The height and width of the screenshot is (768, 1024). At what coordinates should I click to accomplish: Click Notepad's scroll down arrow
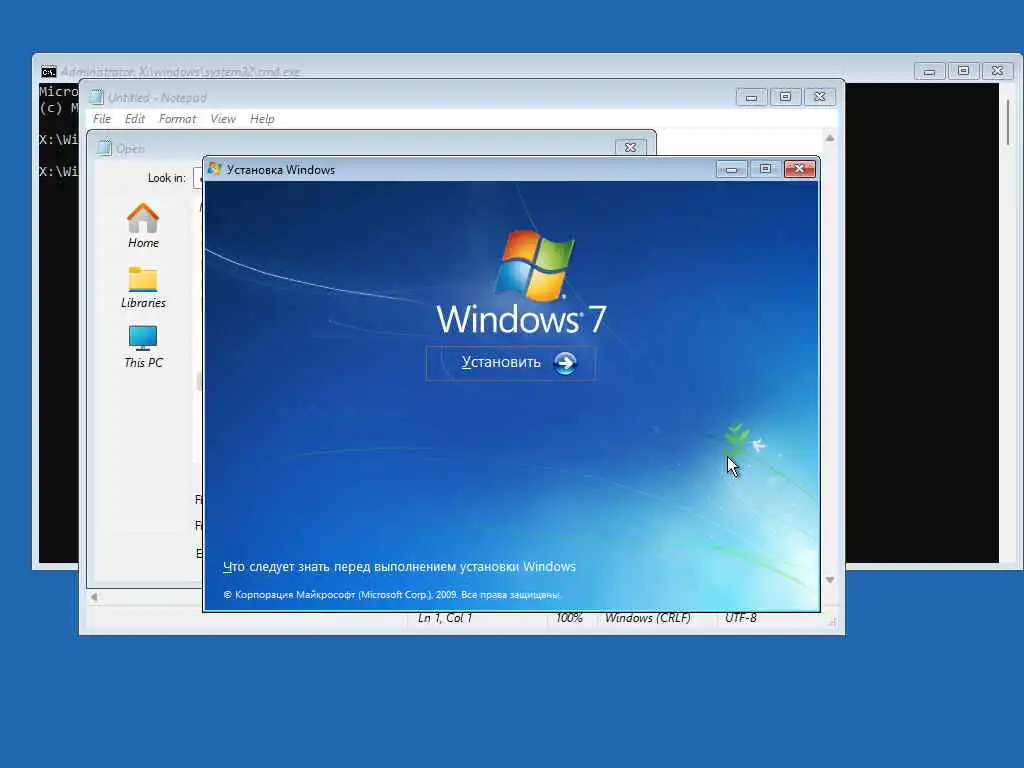point(830,580)
